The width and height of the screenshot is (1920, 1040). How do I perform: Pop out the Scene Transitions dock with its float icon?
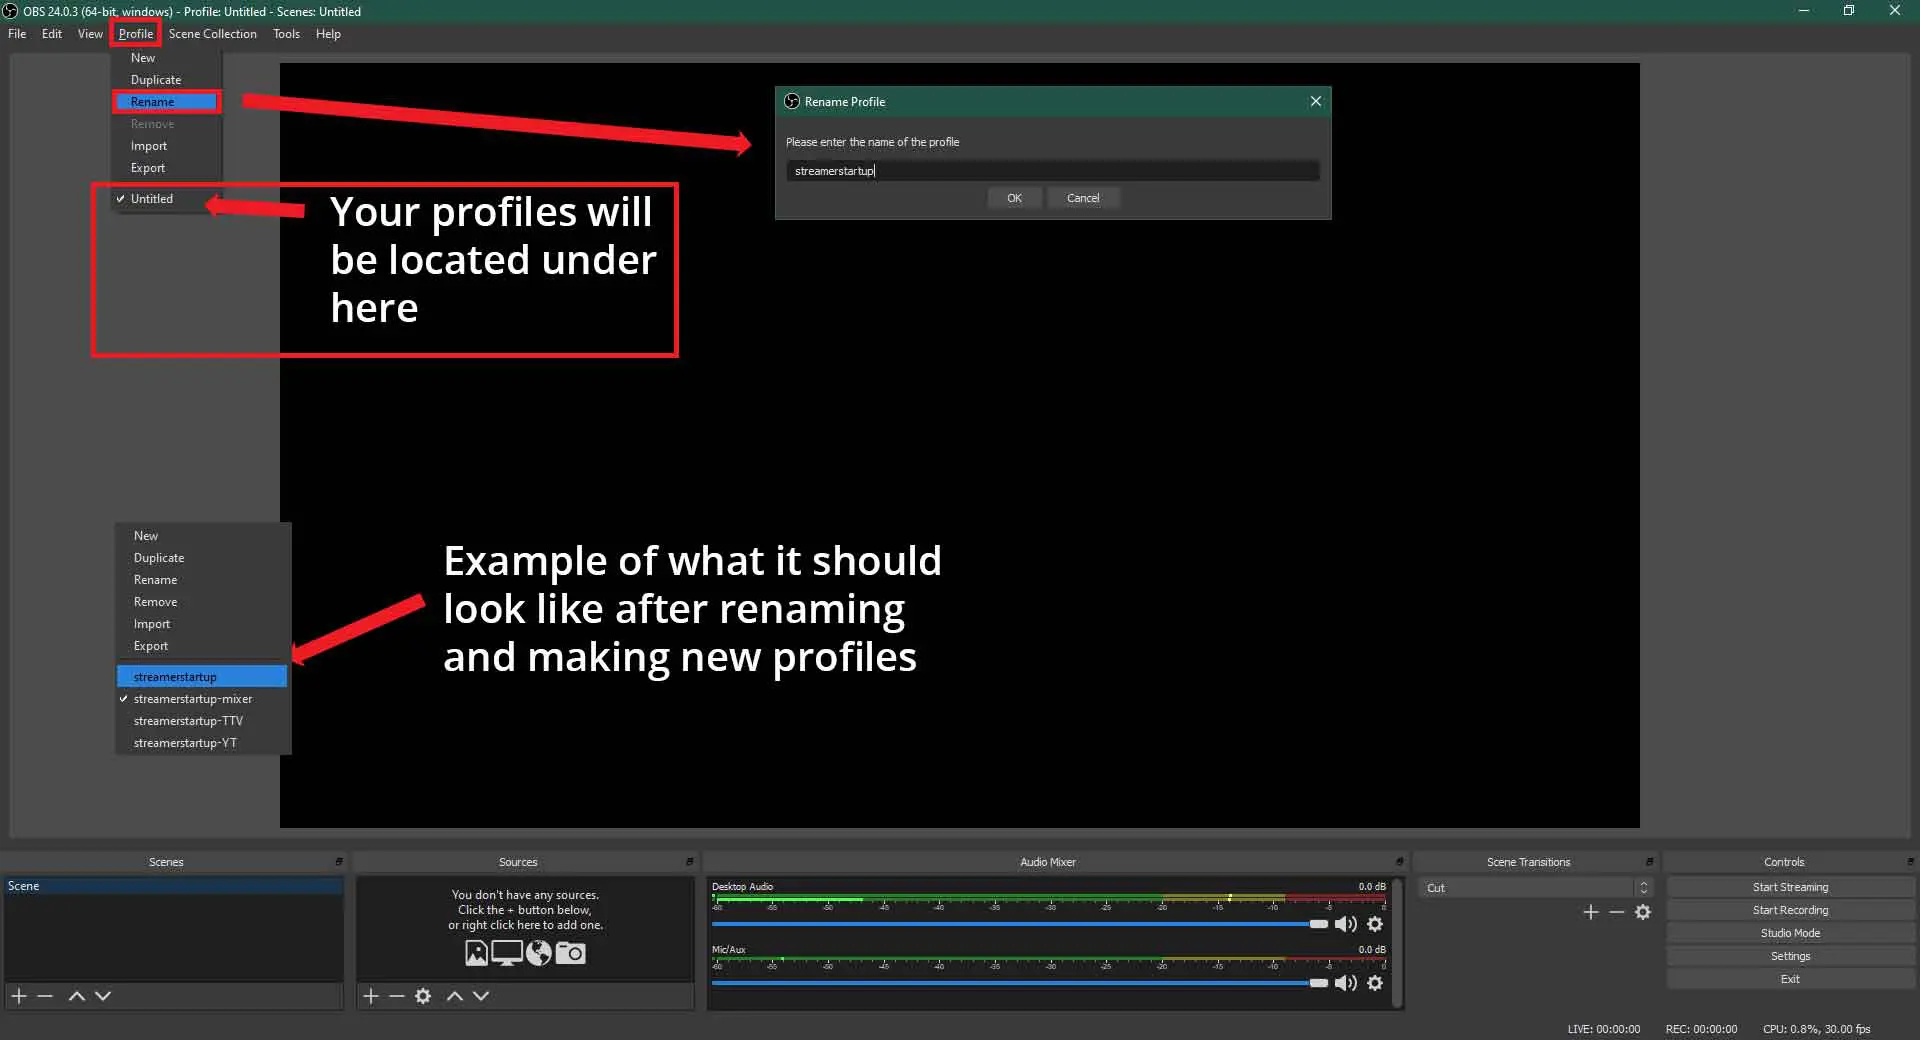1649,862
